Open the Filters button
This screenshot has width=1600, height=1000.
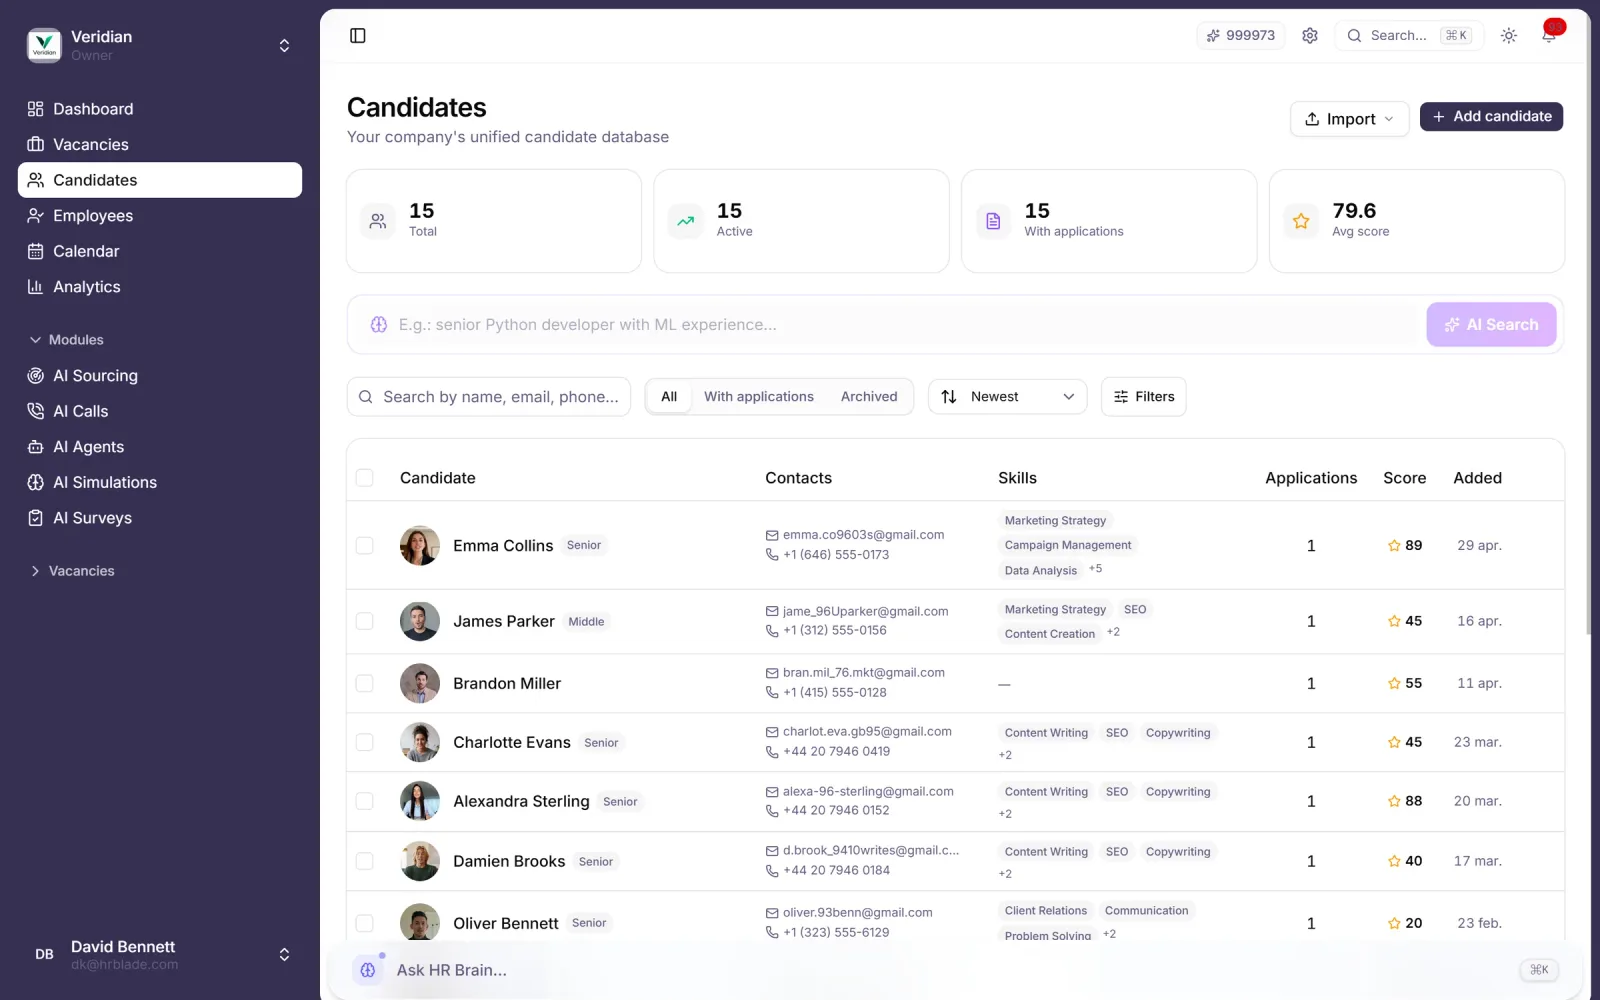coord(1144,397)
